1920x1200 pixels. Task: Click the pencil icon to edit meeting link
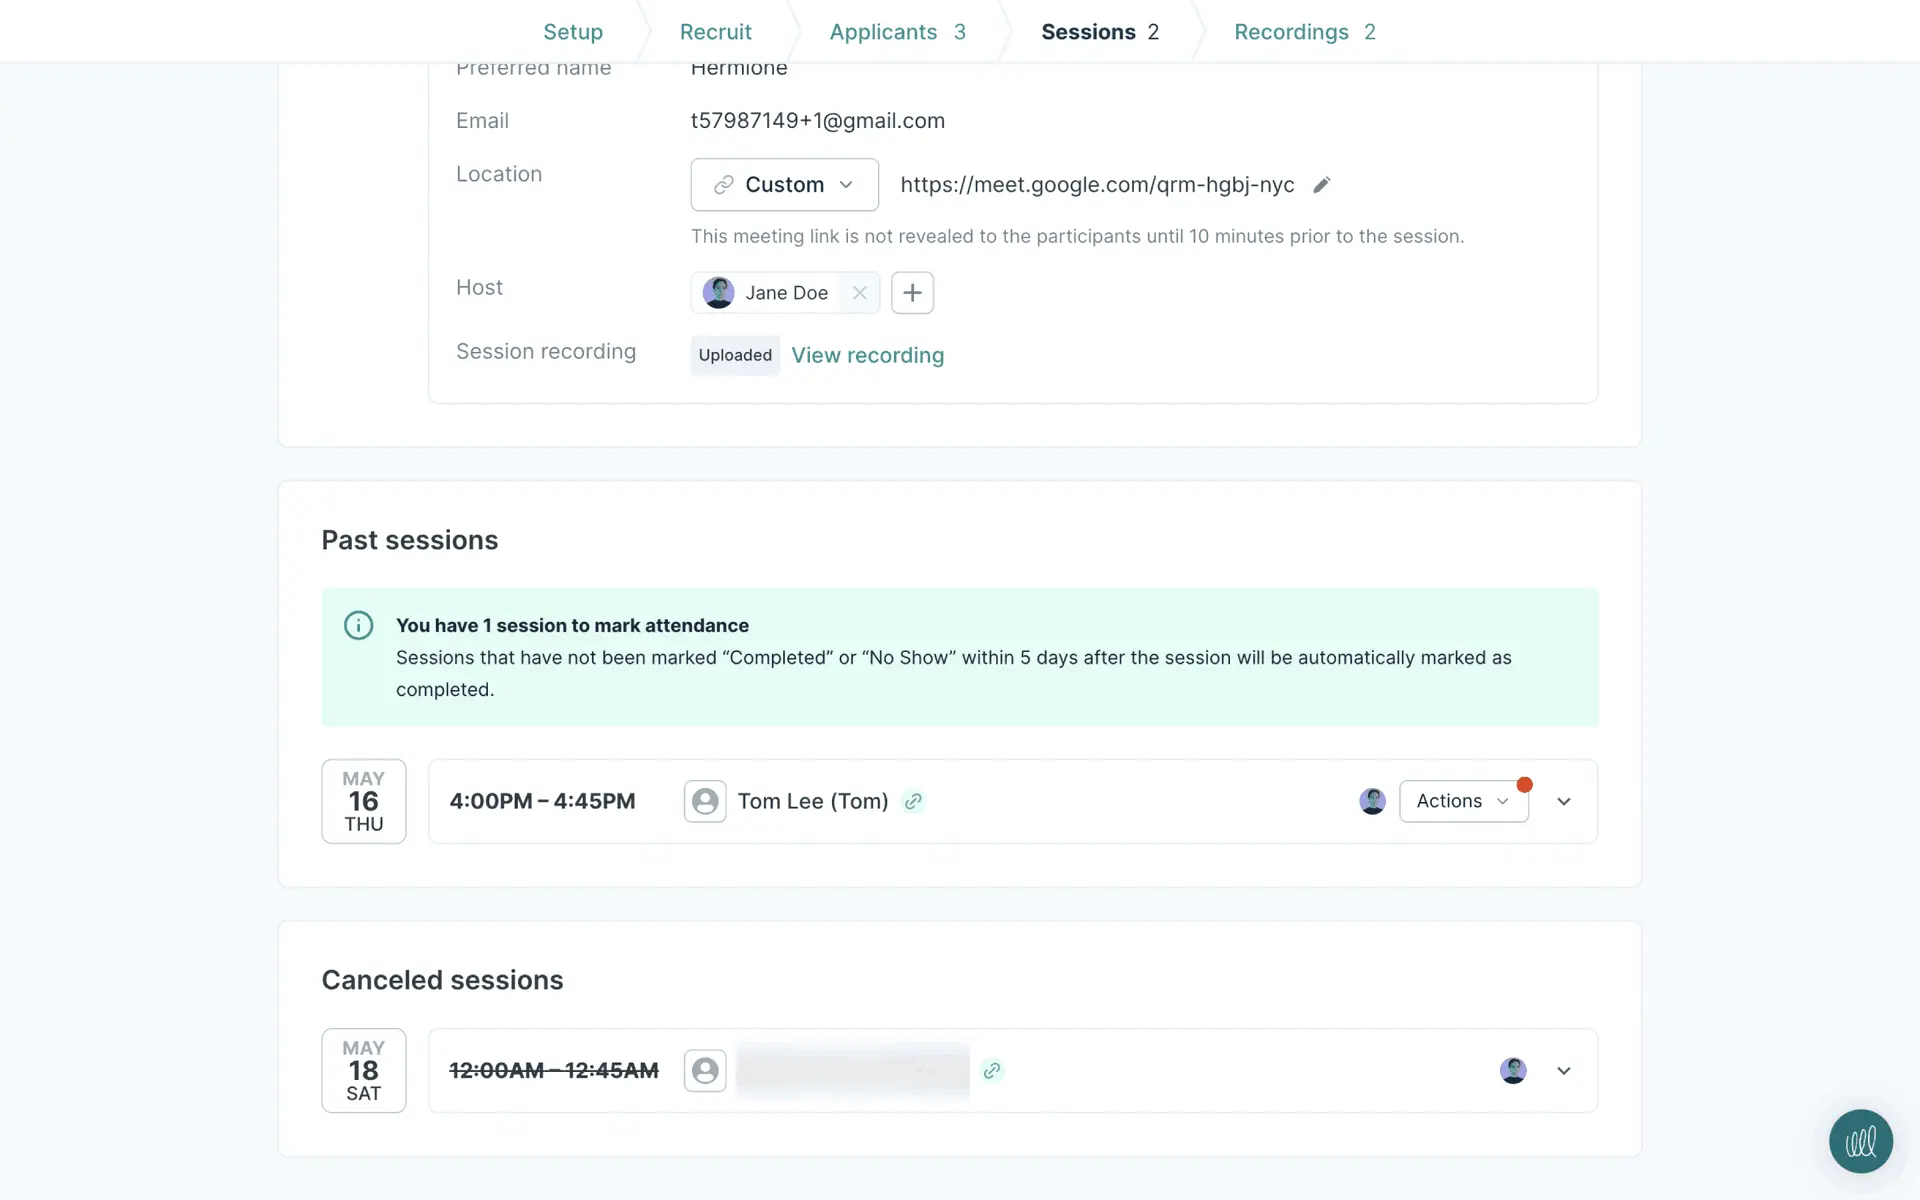1321,185
